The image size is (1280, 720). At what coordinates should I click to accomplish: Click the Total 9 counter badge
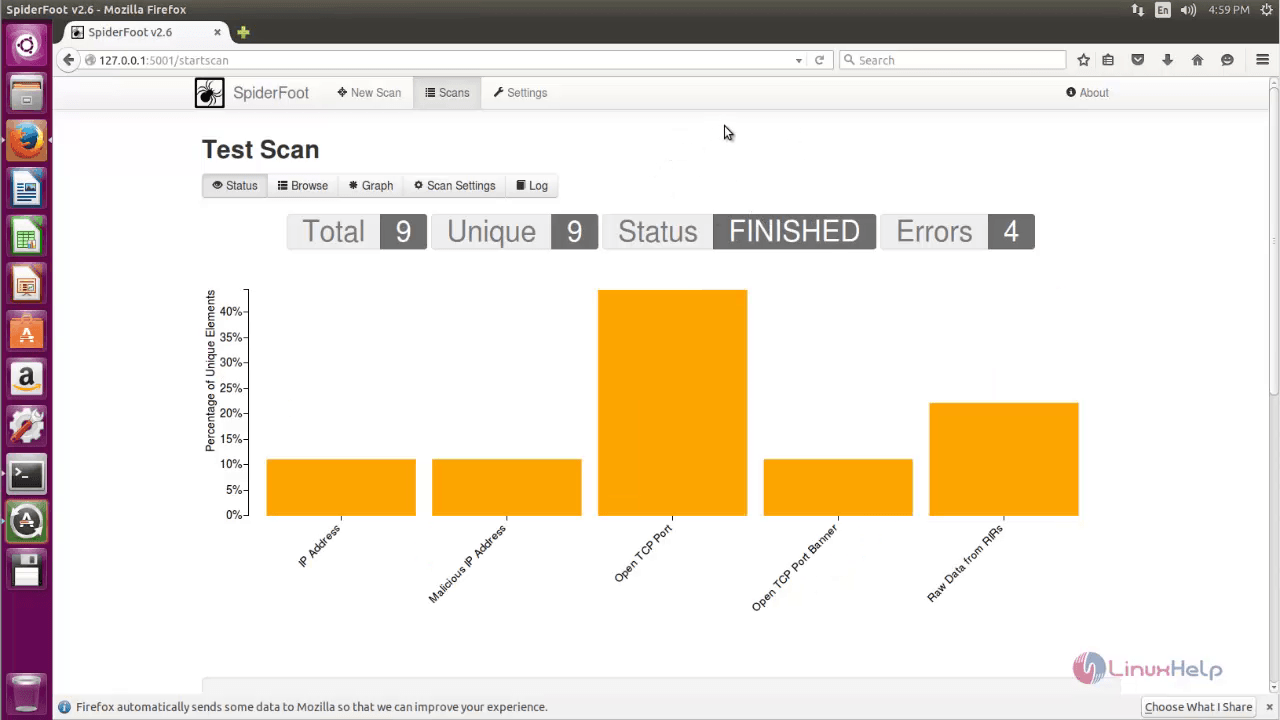(357, 232)
